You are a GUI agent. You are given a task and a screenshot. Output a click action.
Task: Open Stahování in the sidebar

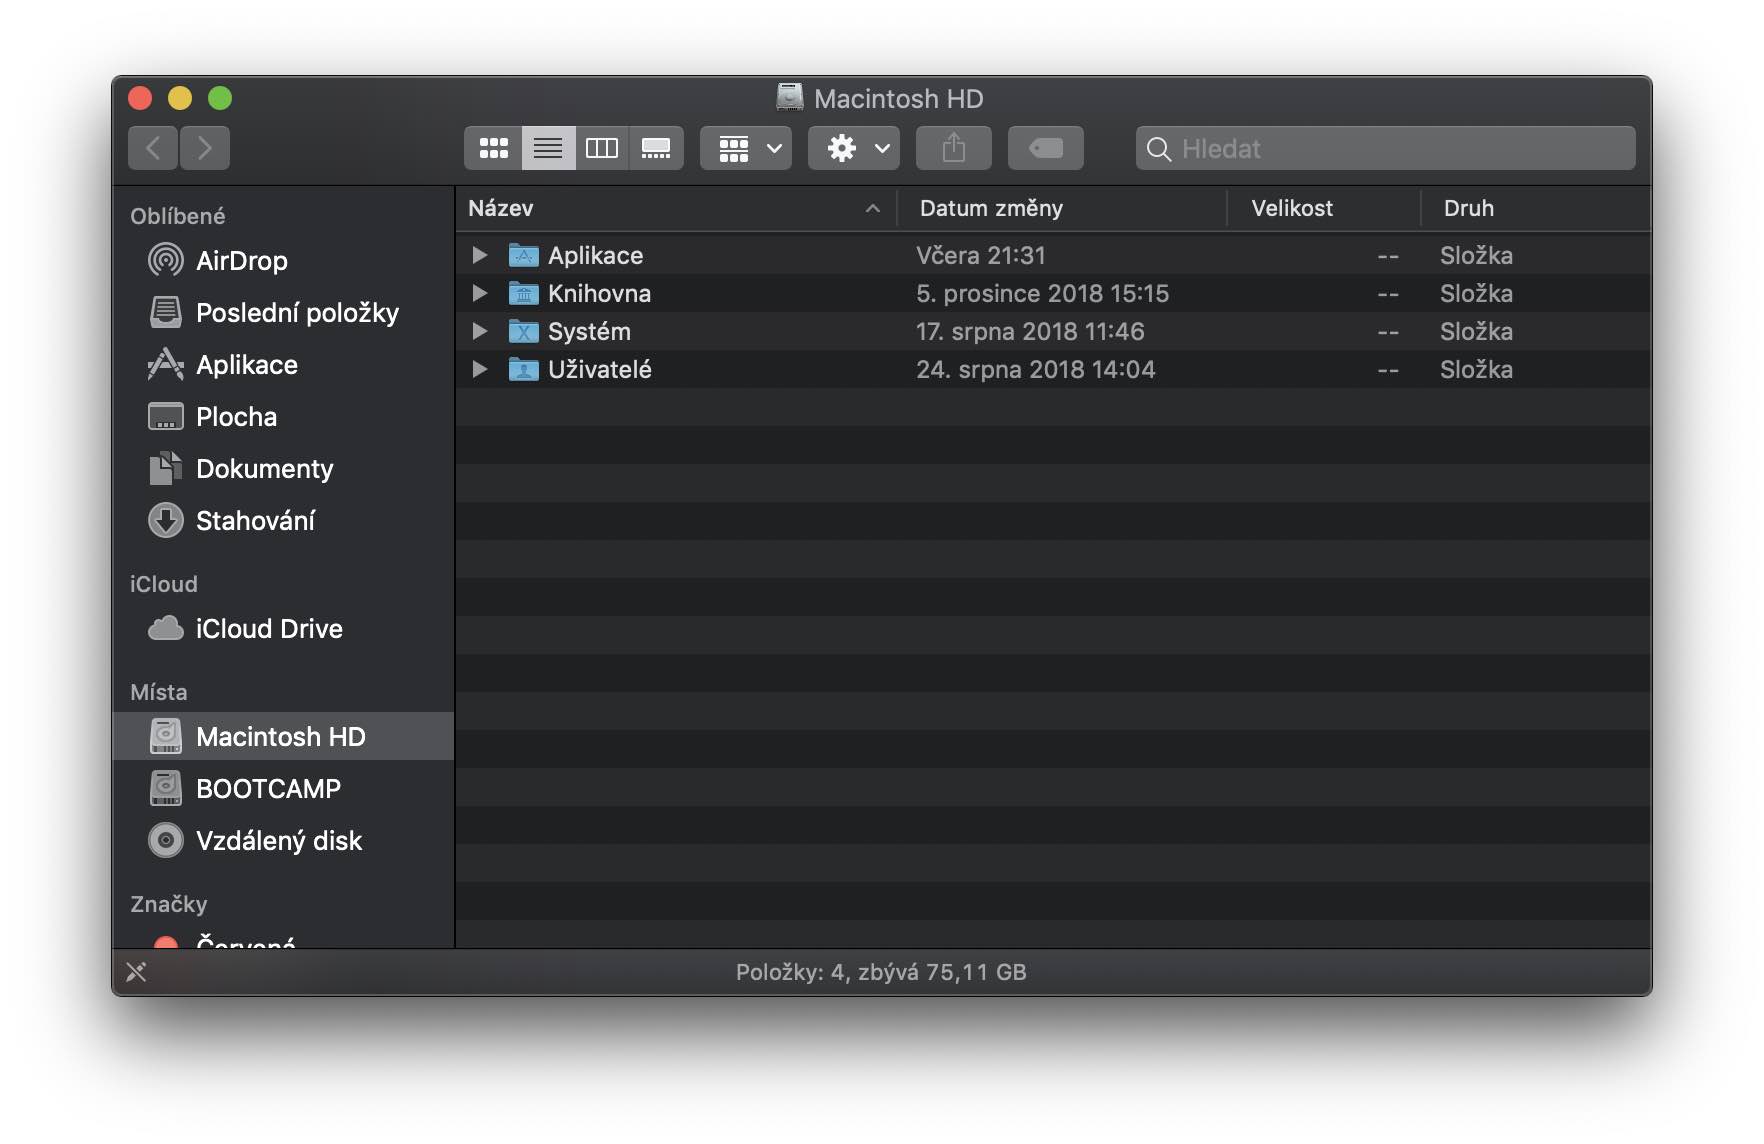pos(284,521)
